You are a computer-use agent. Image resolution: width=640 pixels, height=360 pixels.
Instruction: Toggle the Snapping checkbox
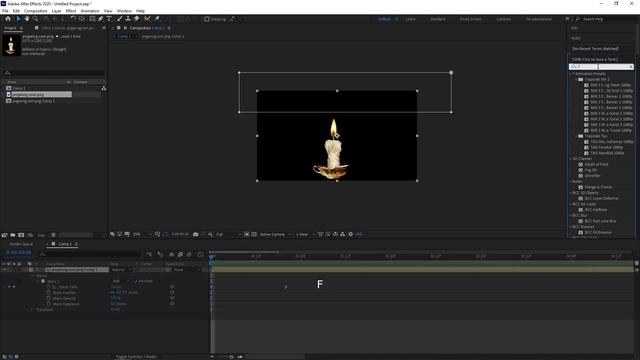pos(207,19)
